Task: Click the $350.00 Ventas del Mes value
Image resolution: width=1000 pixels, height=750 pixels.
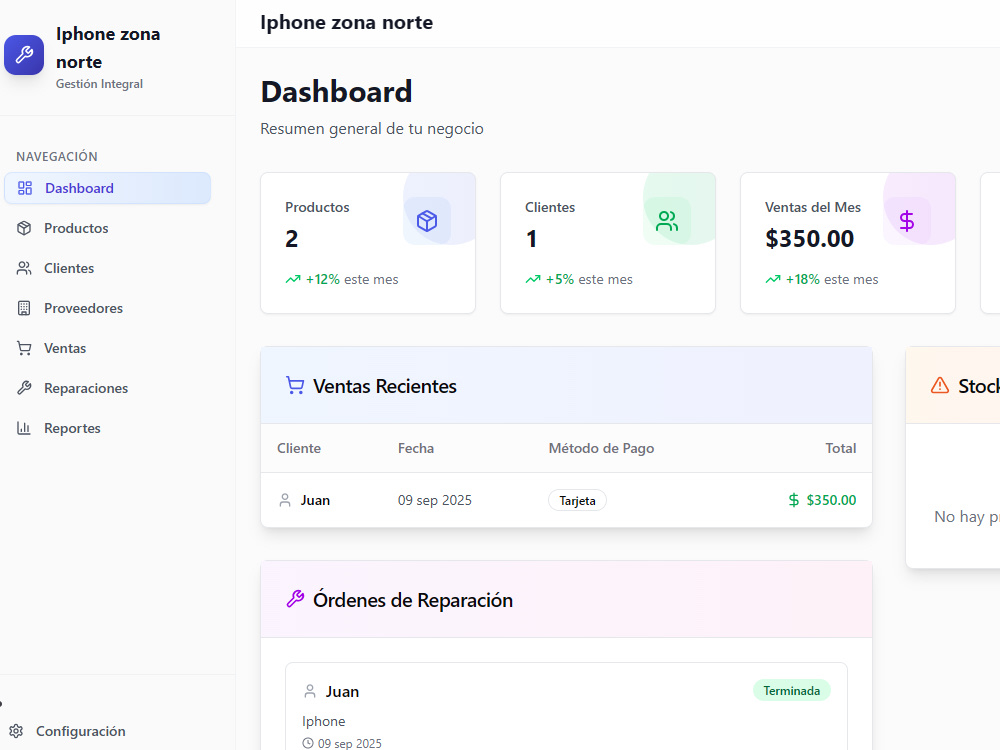Action: (809, 239)
